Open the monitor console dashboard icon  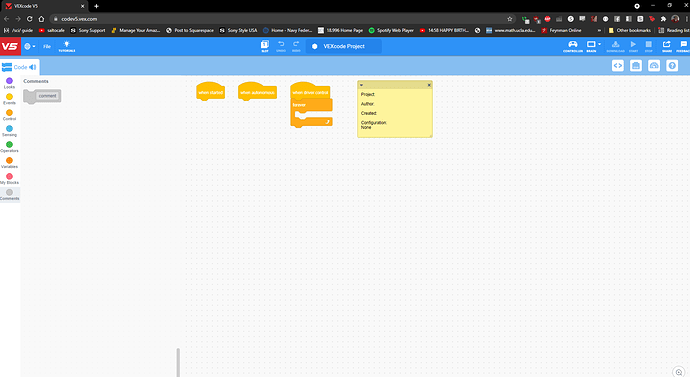[654, 66]
